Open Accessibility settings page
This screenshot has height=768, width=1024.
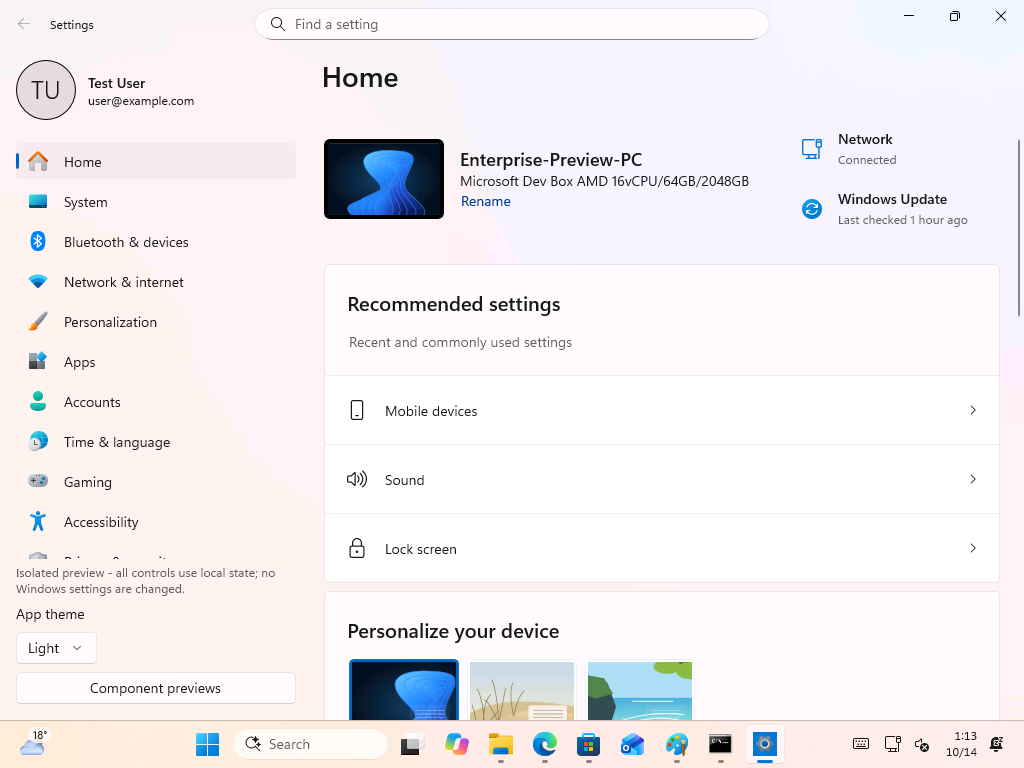pos(155,522)
